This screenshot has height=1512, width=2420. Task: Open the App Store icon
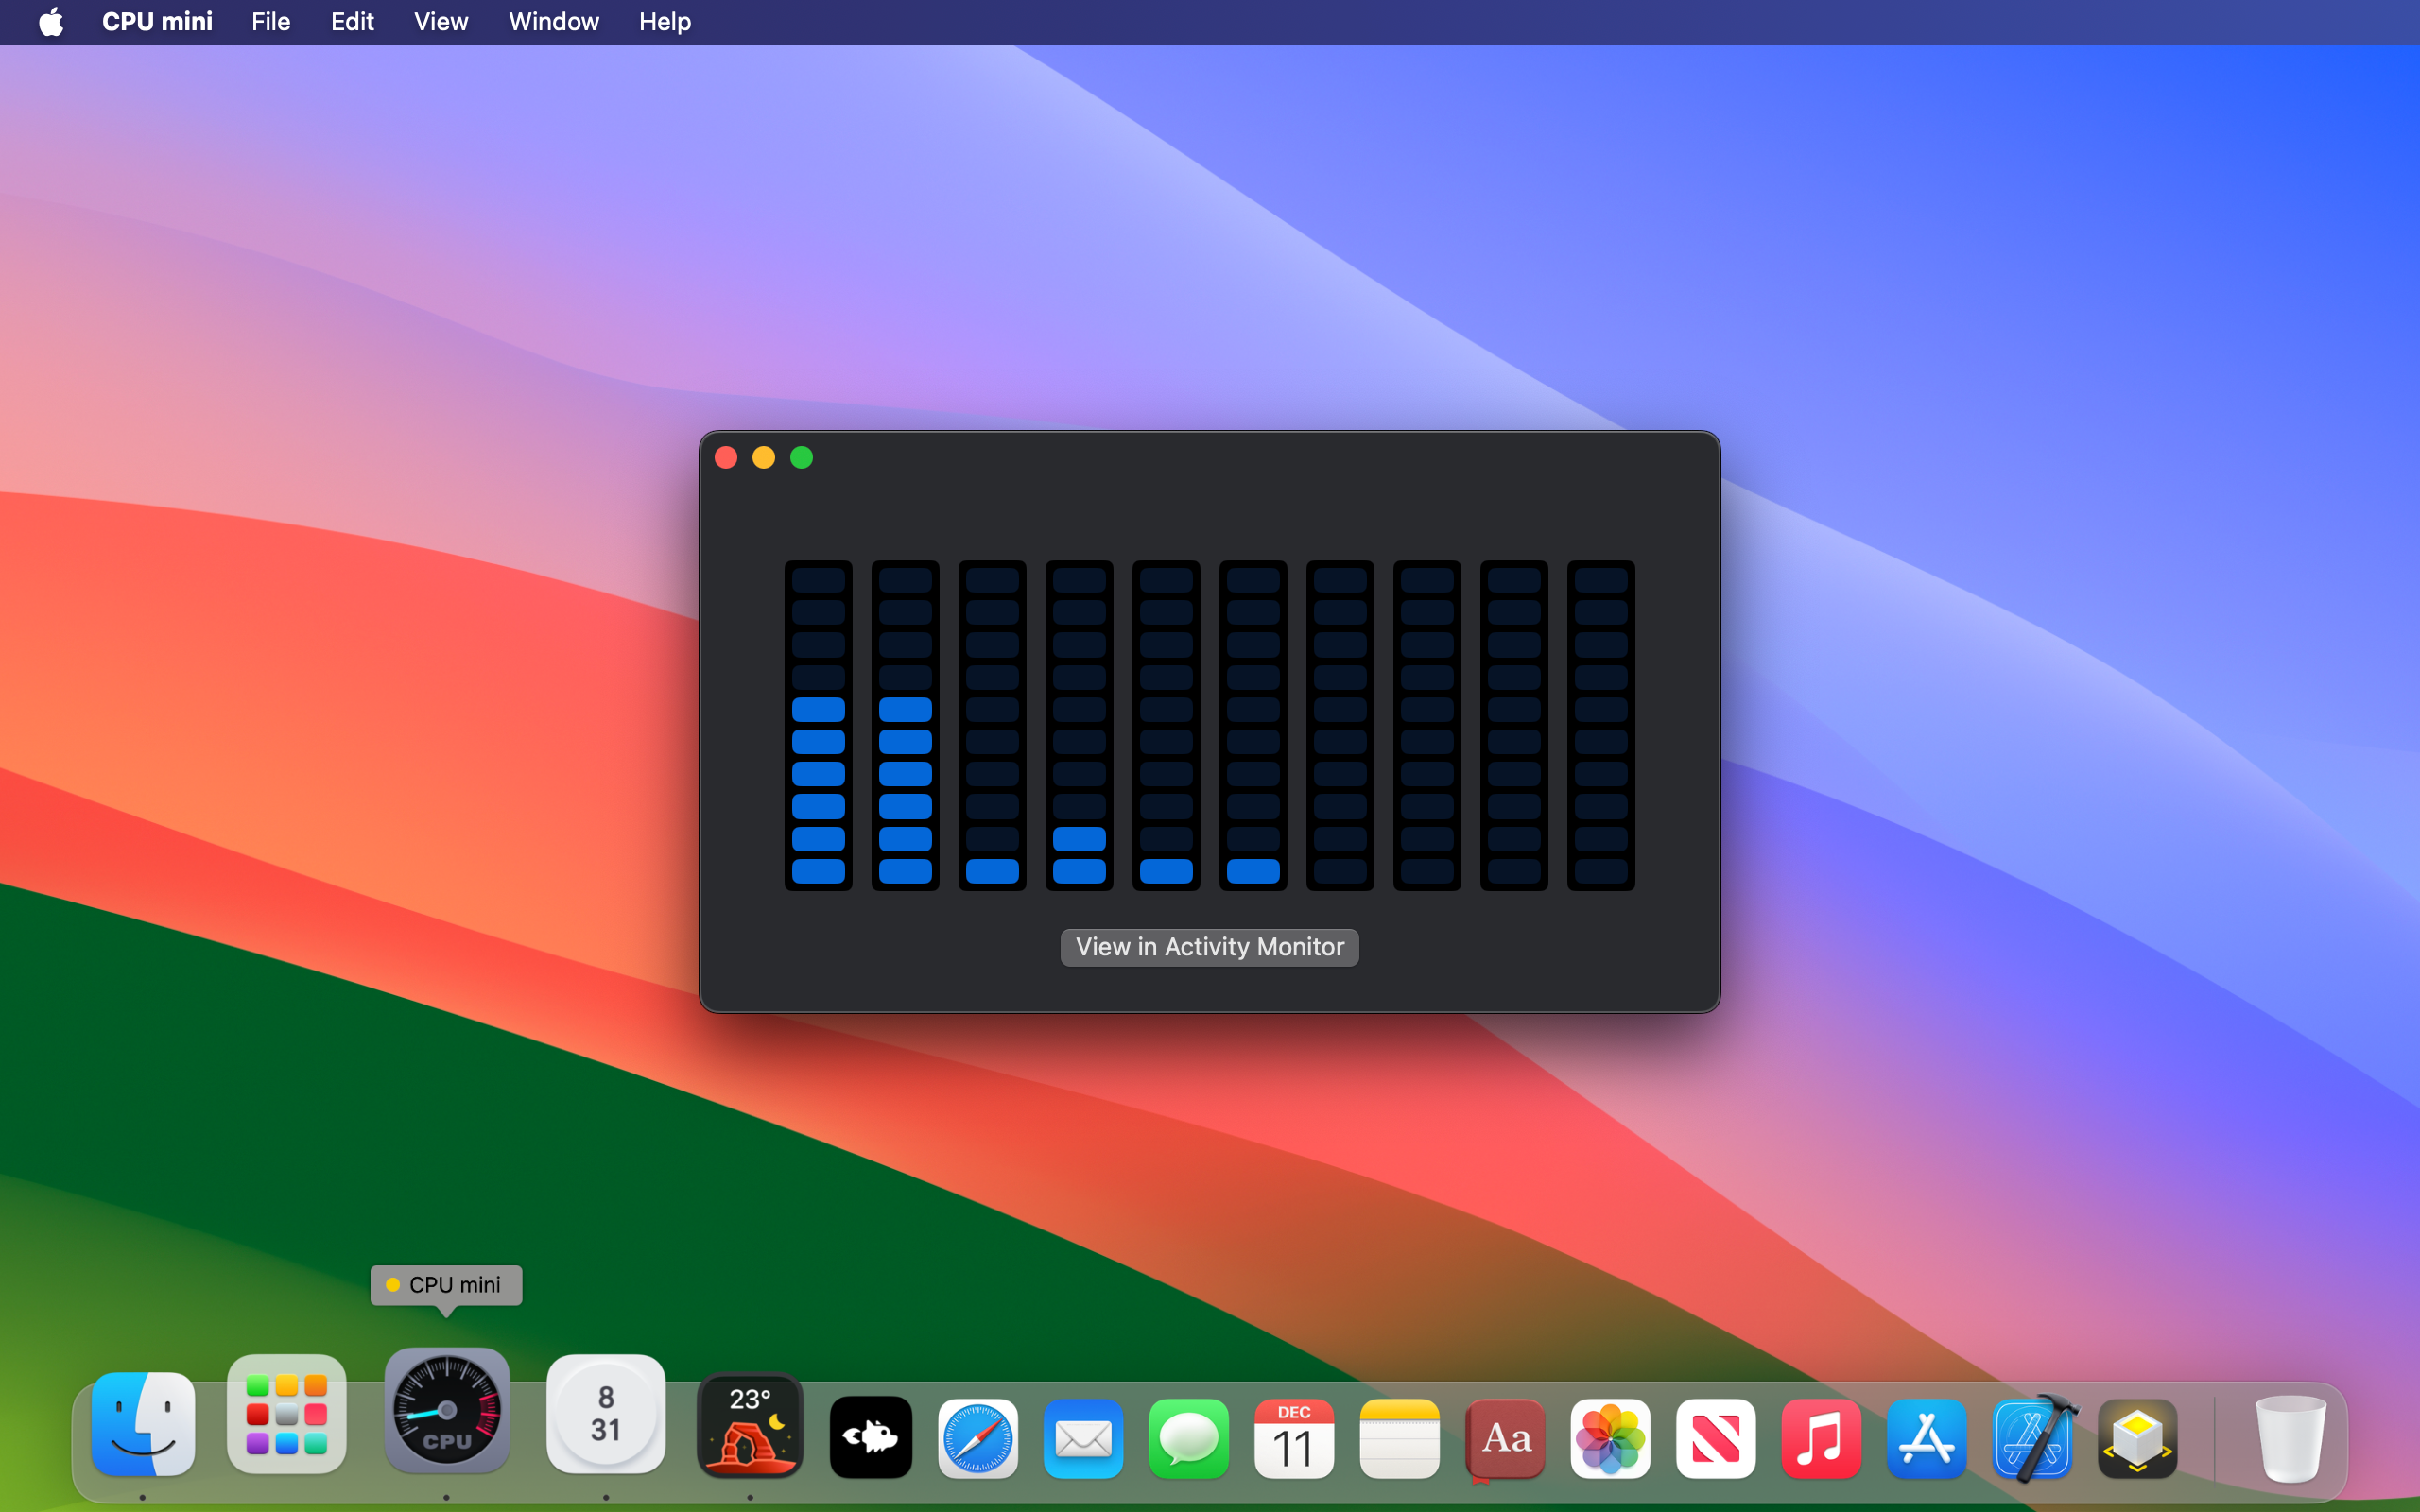point(1926,1438)
